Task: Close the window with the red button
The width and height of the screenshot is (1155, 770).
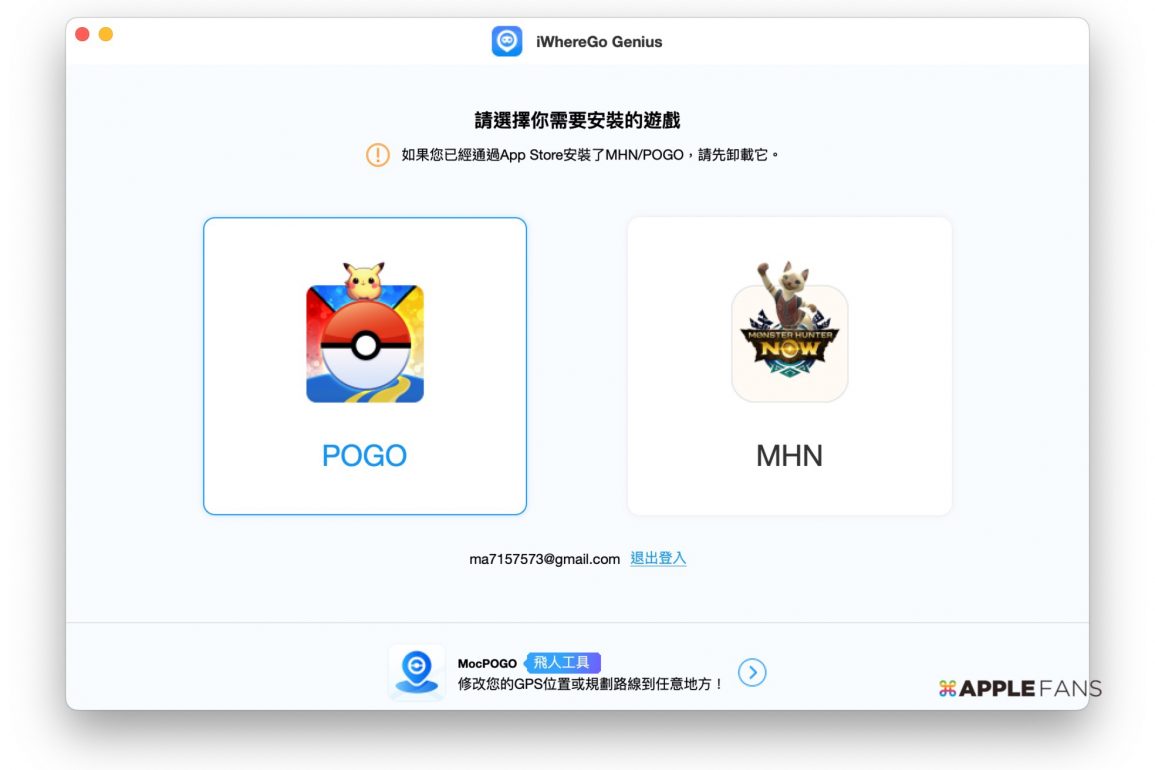Action: 82,35
